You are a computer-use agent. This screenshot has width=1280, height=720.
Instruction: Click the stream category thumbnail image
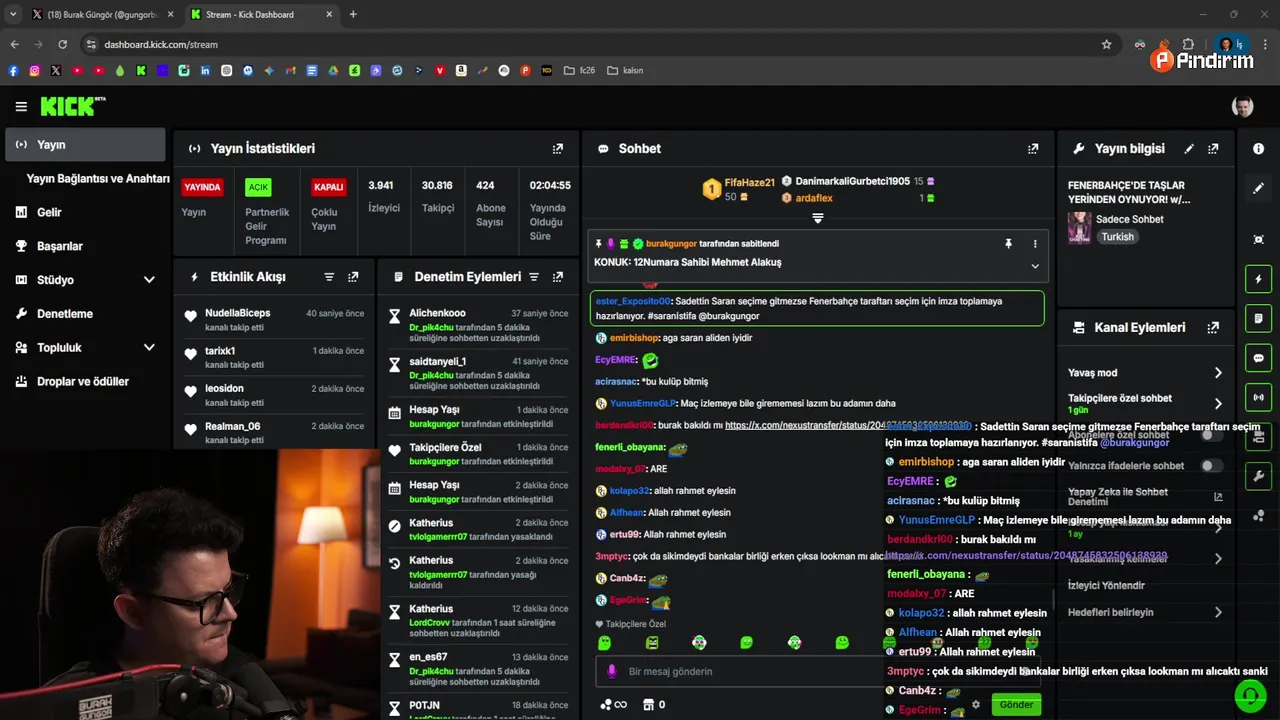(1079, 228)
